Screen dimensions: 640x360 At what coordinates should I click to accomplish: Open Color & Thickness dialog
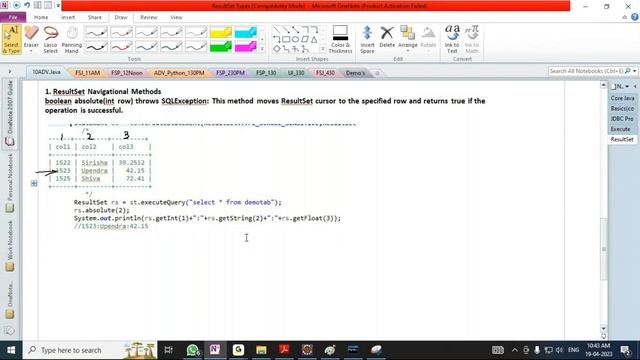point(340,40)
